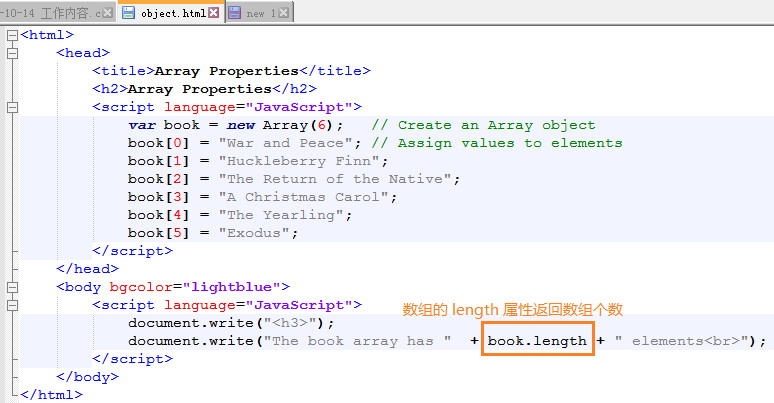Switch to the new 1 tab
The height and width of the screenshot is (403, 774).
260,13
